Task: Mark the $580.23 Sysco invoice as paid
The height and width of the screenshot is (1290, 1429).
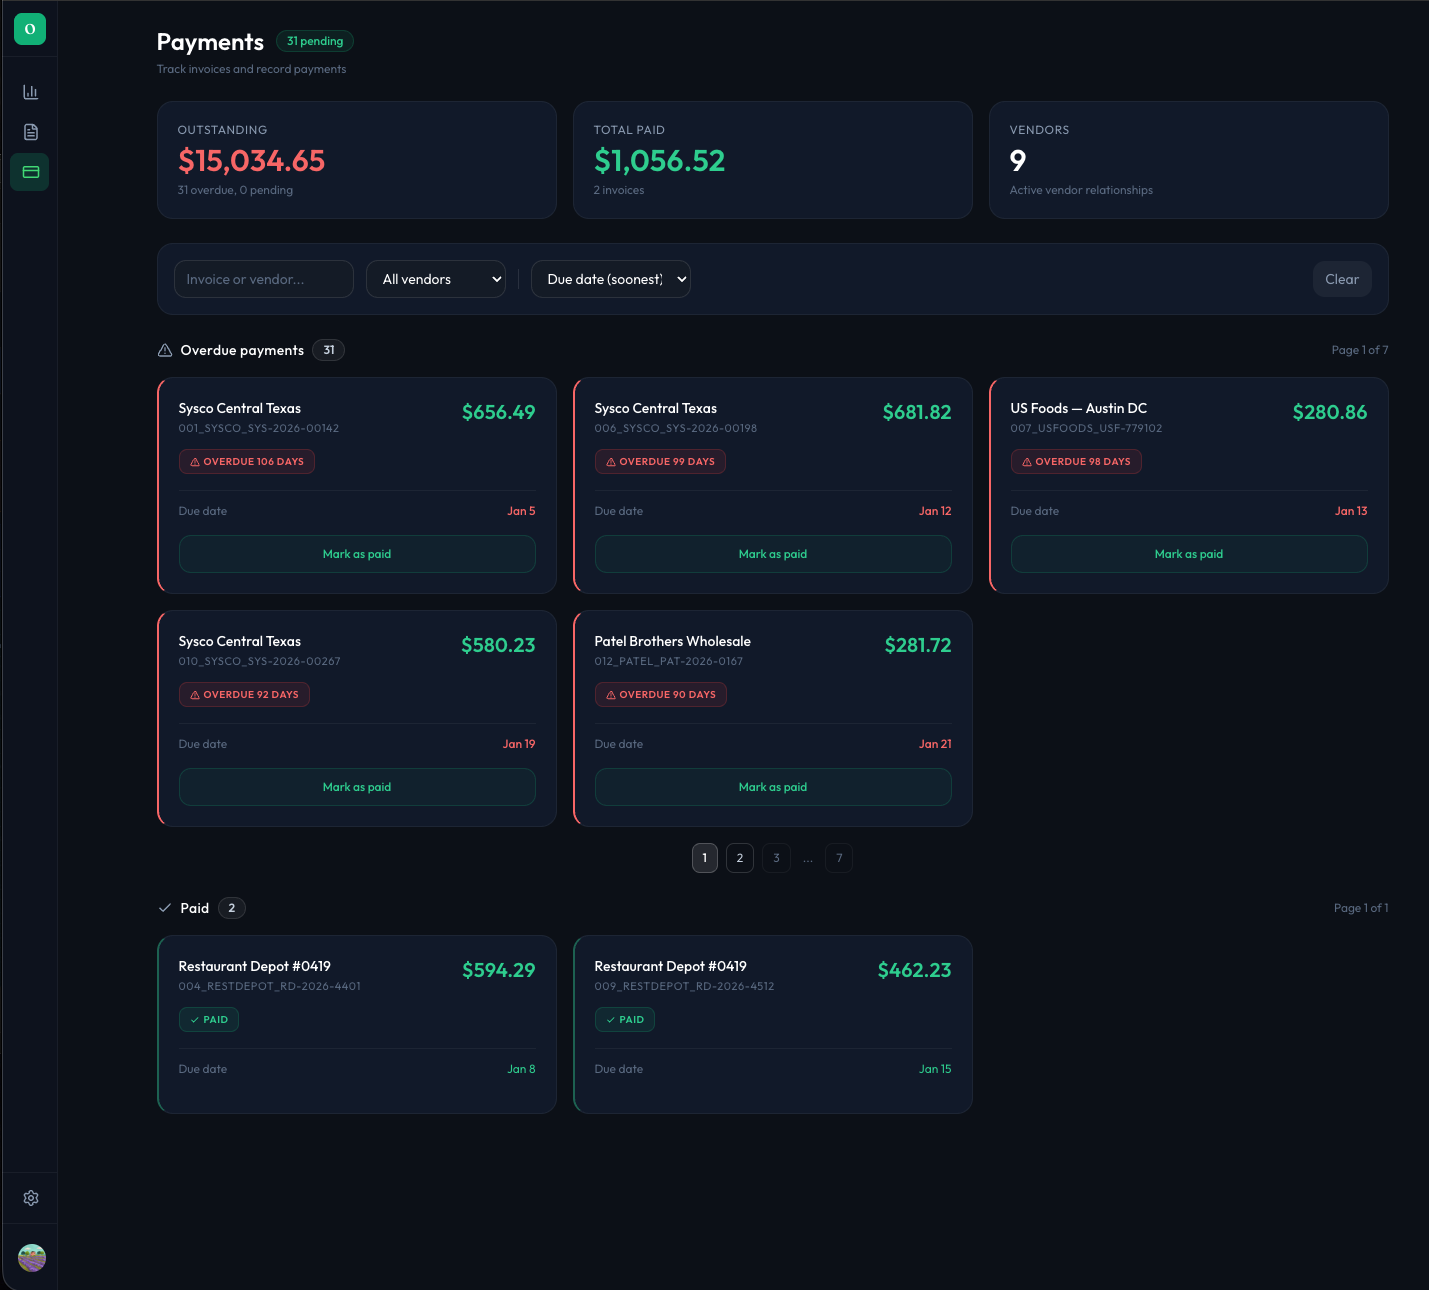Action: 357,787
